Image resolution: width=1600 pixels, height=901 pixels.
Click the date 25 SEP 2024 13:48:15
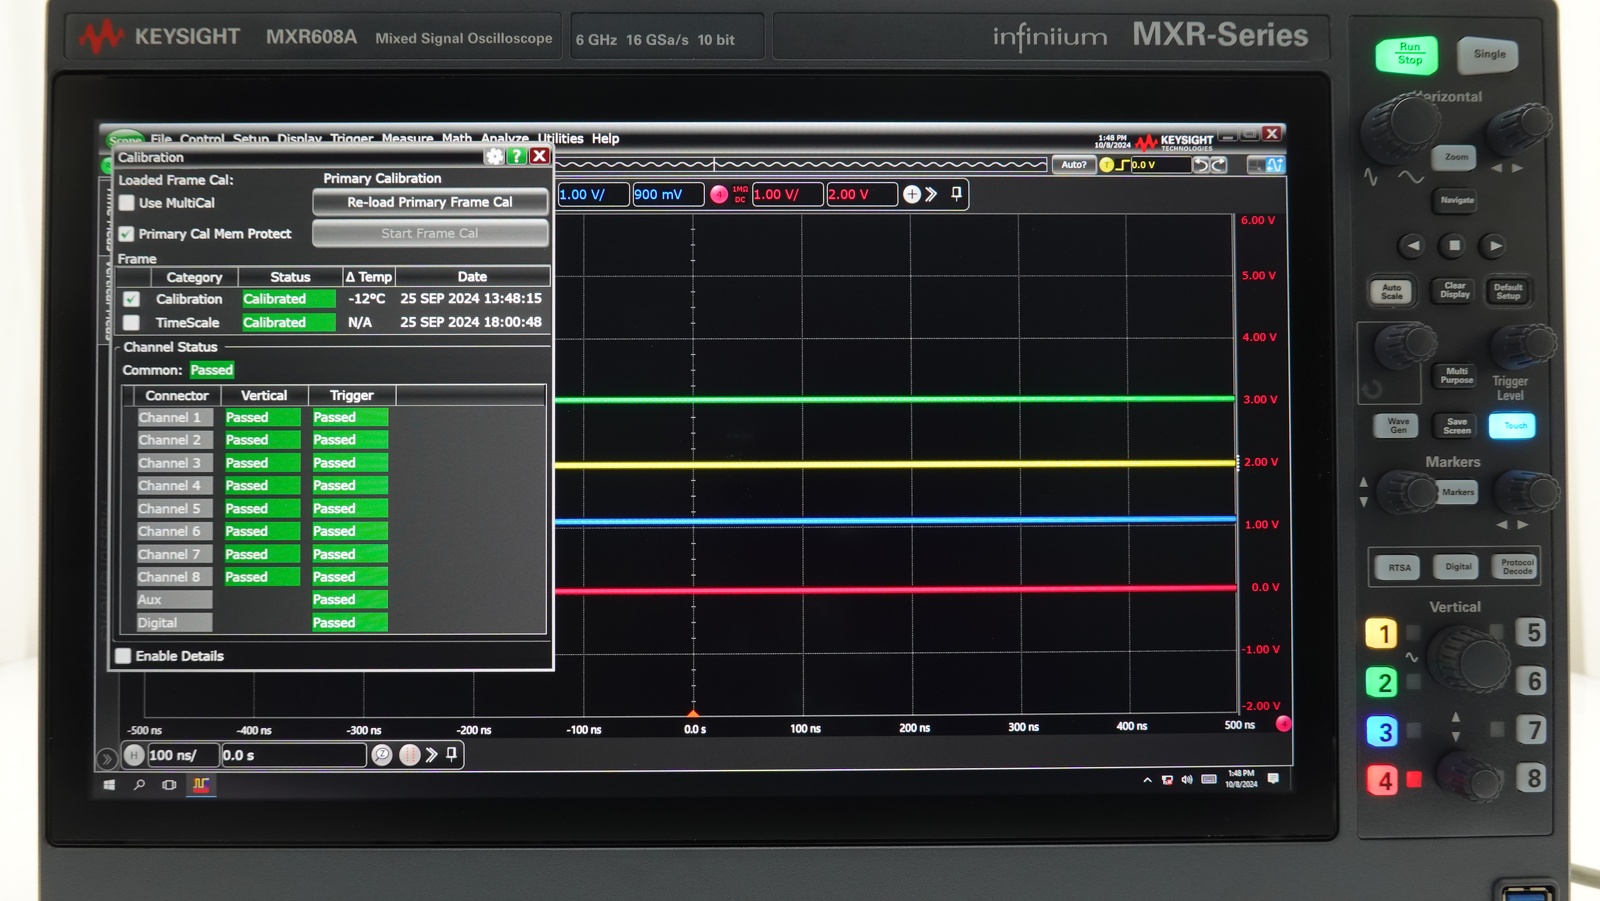click(471, 298)
